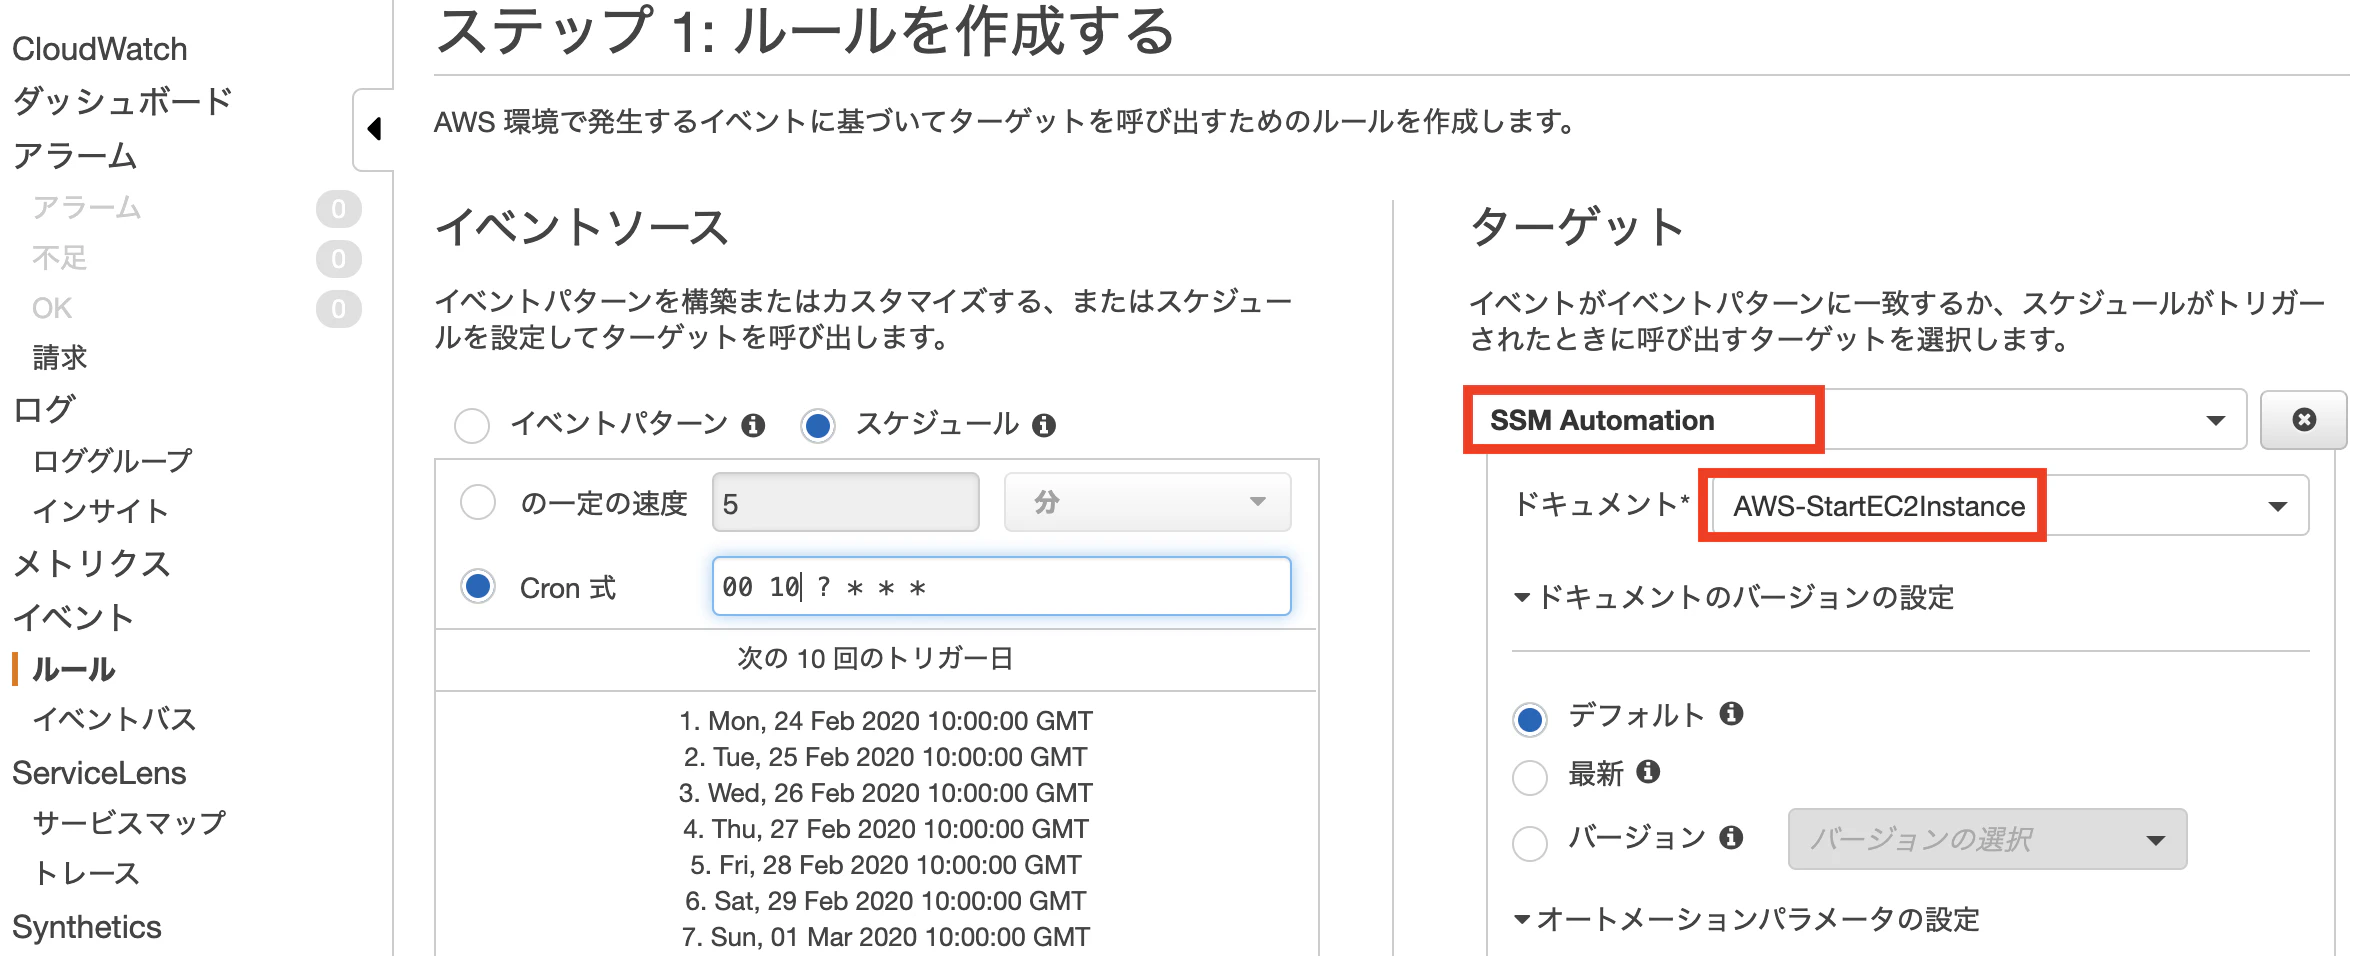Image resolution: width=2366 pixels, height=956 pixels.
Task: Click info icon next to バージョン
Action: [1732, 837]
